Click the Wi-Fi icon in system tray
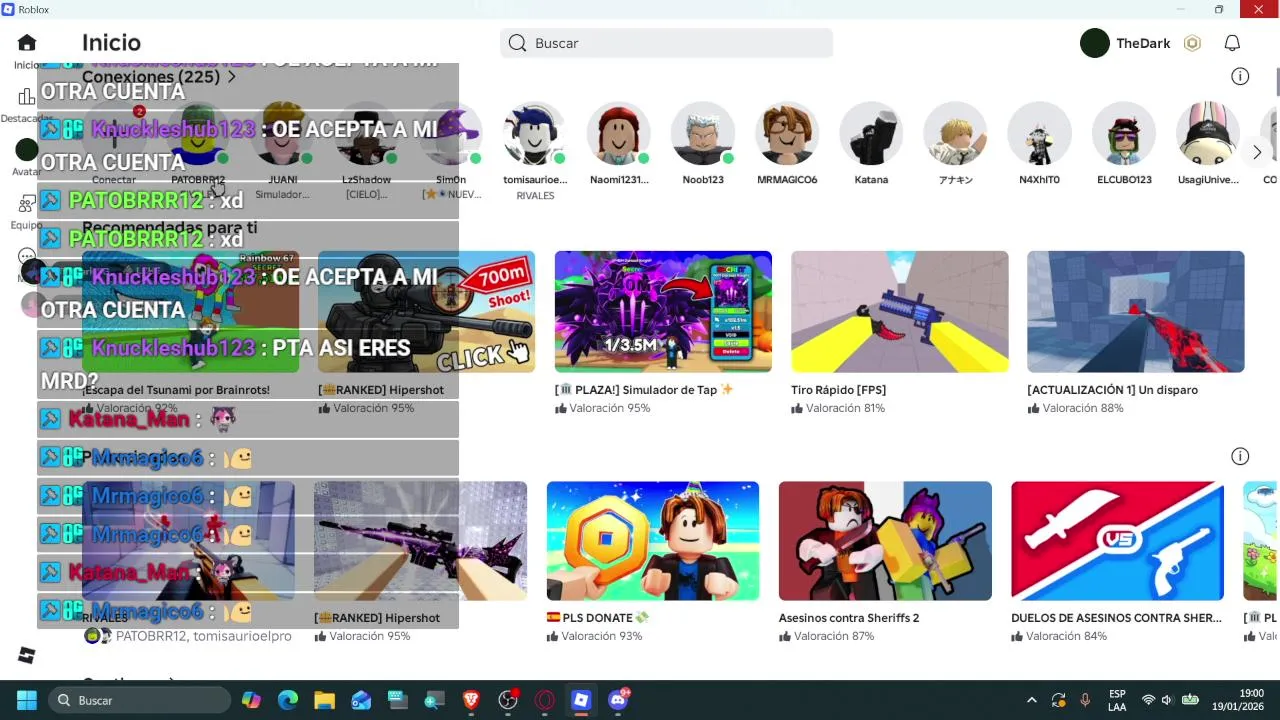 coord(1148,700)
